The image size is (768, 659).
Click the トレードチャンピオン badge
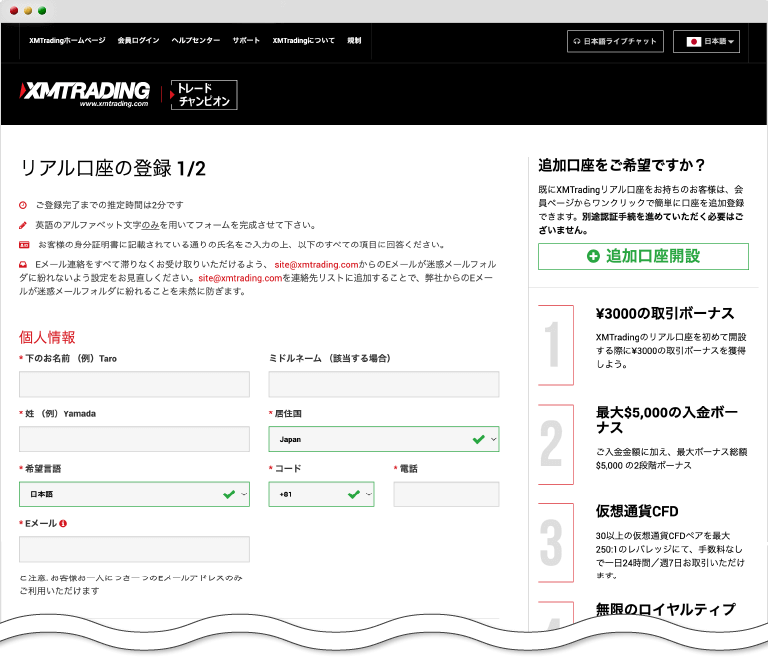[204, 95]
